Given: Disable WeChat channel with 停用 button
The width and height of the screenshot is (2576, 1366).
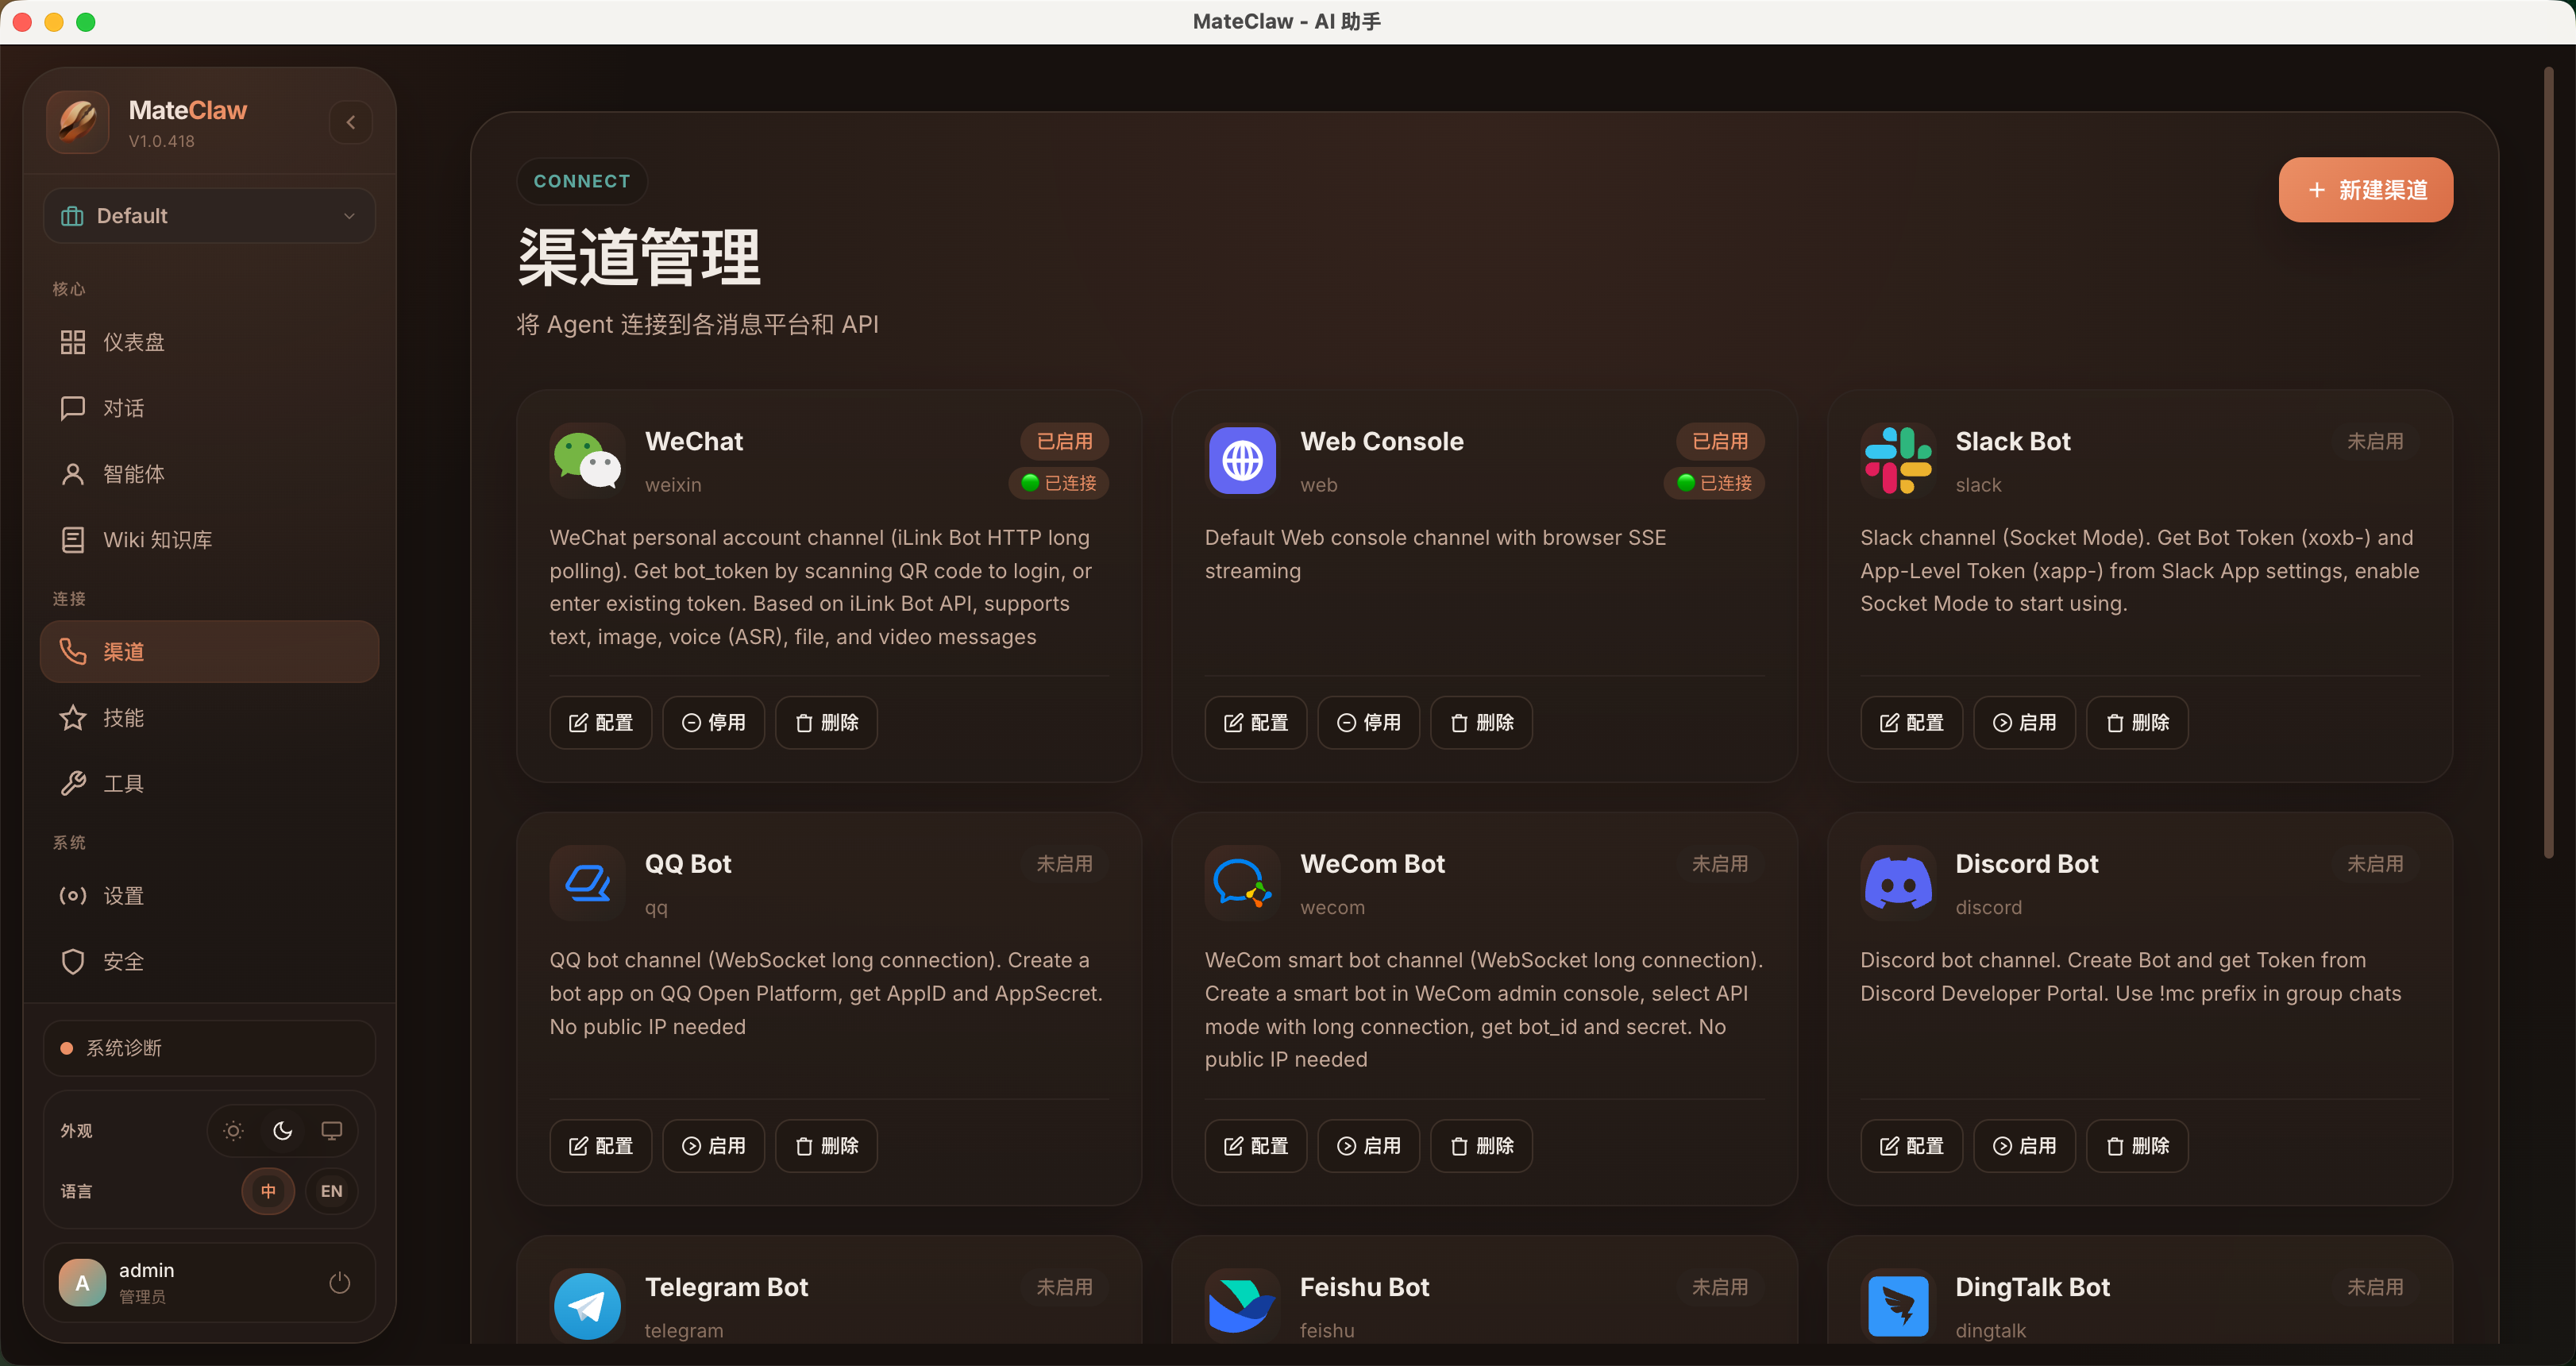Looking at the screenshot, I should [713, 722].
